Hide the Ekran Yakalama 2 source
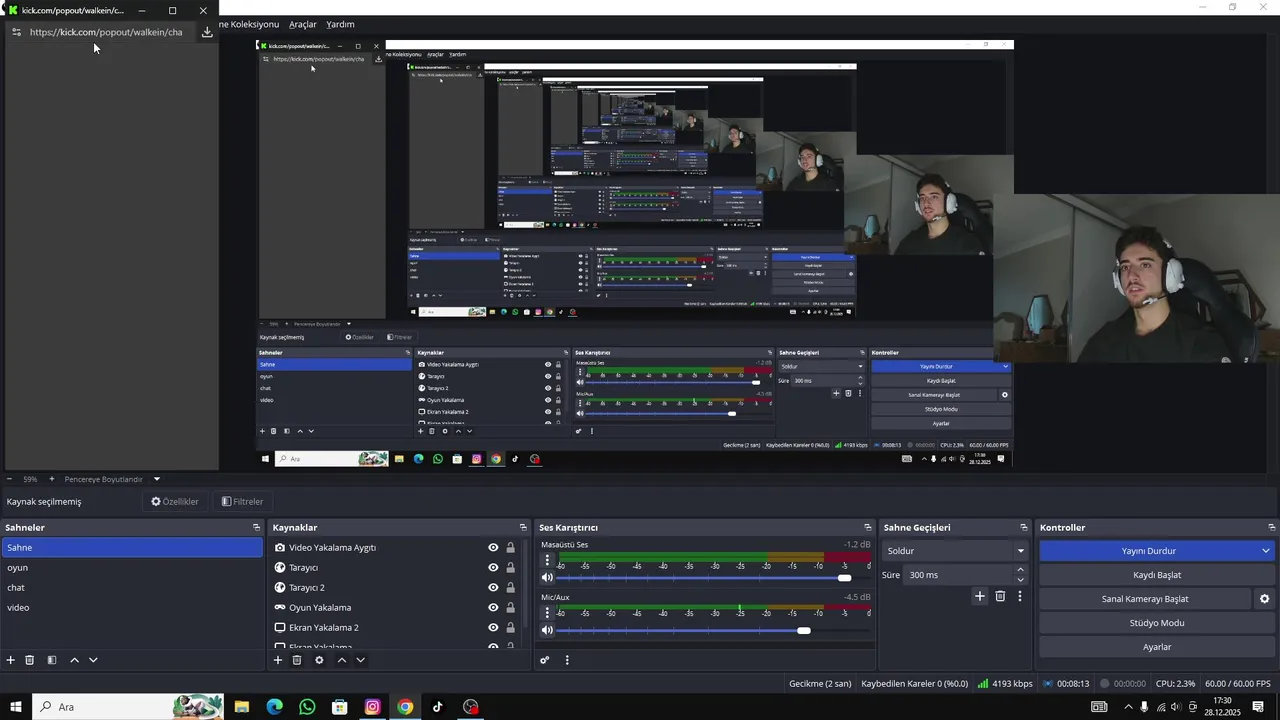Viewport: 1280px width, 720px height. point(493,628)
